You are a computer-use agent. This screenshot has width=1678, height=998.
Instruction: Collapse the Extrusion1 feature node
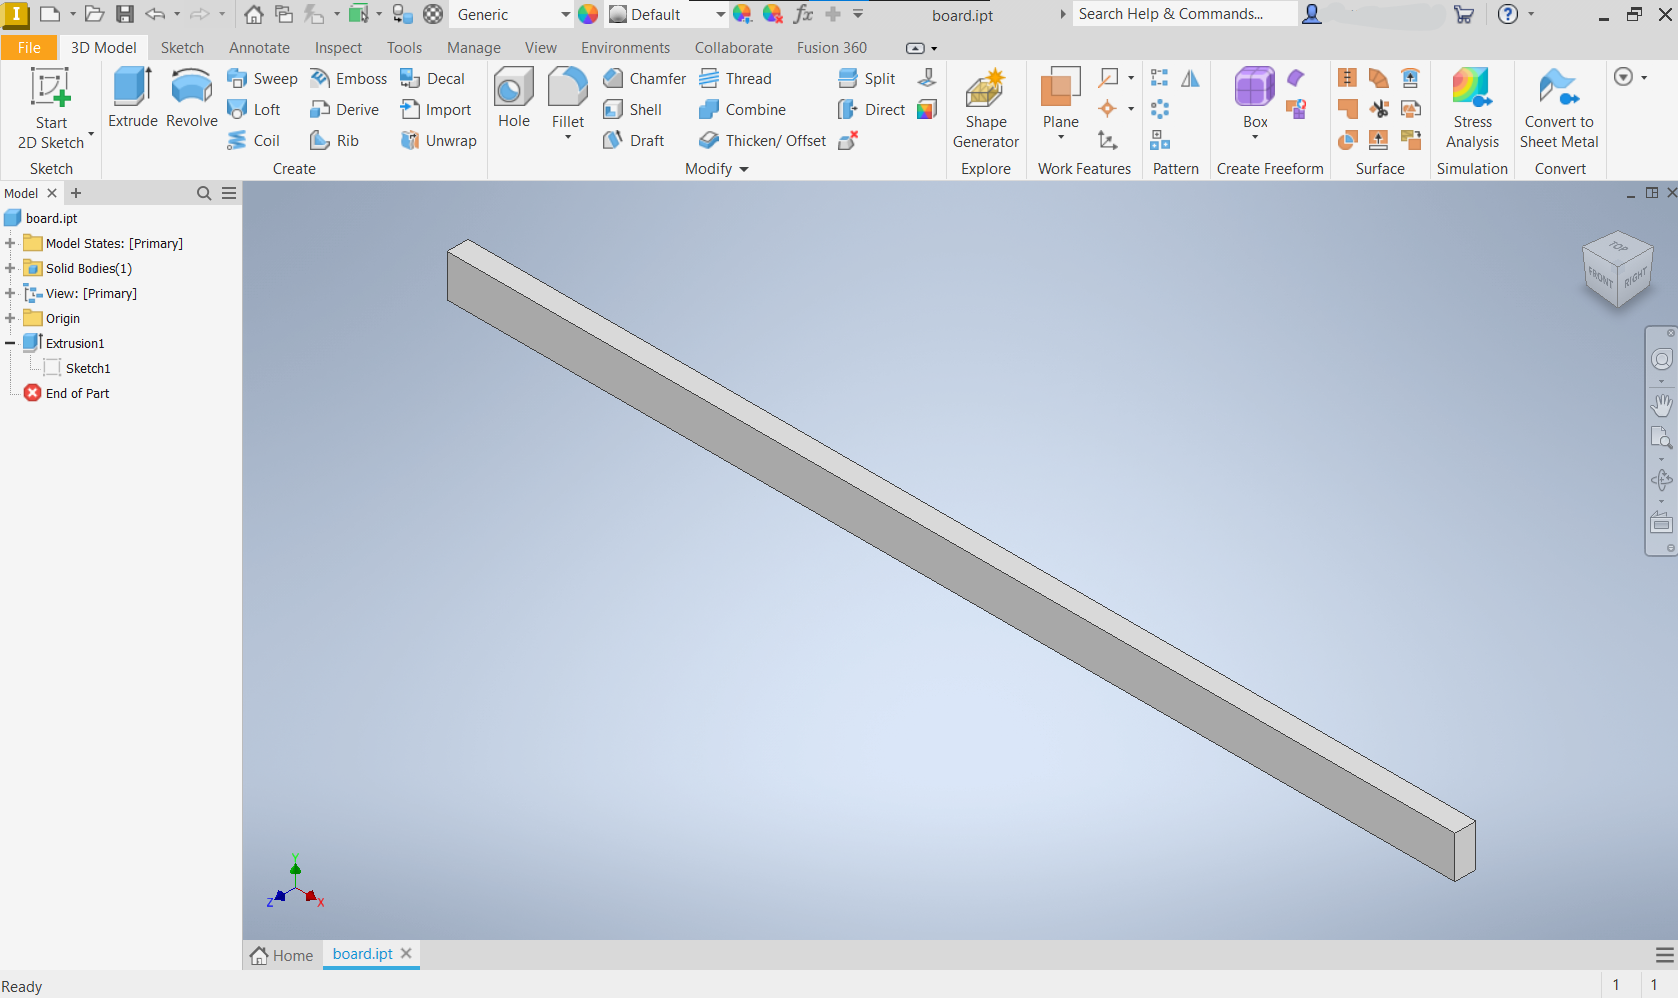point(10,343)
